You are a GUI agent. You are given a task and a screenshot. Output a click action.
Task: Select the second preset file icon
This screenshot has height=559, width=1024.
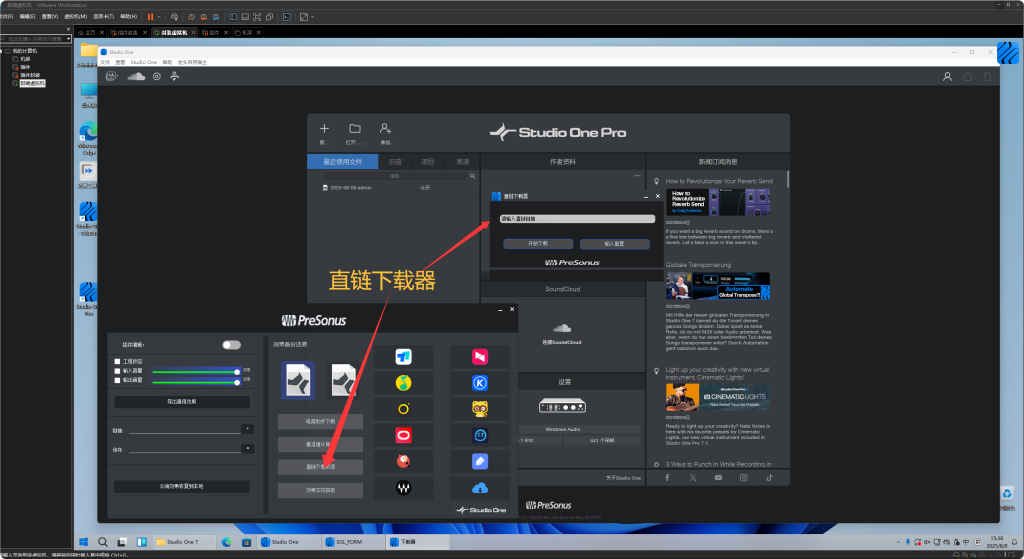click(x=342, y=380)
